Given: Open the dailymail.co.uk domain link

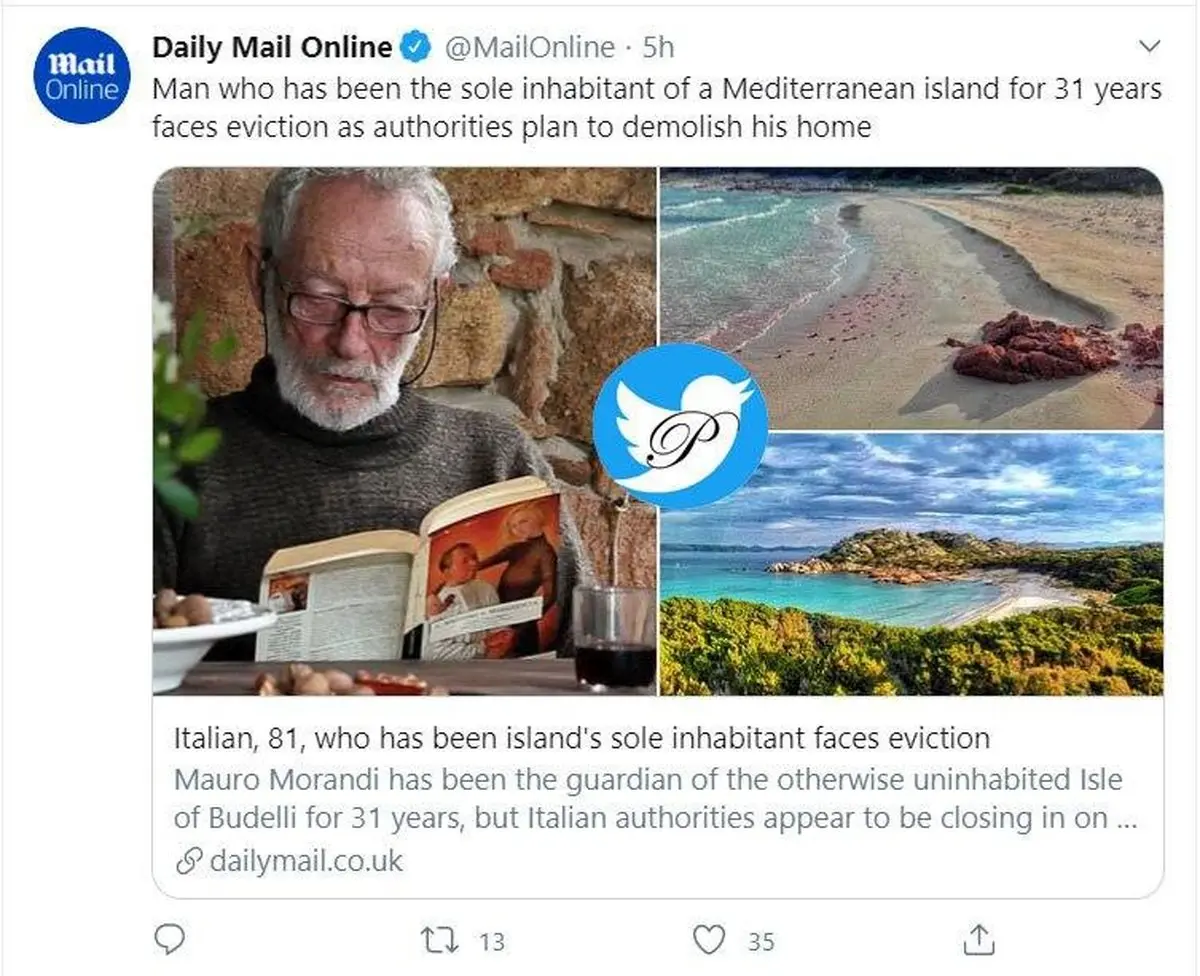Looking at the screenshot, I should tap(306, 861).
